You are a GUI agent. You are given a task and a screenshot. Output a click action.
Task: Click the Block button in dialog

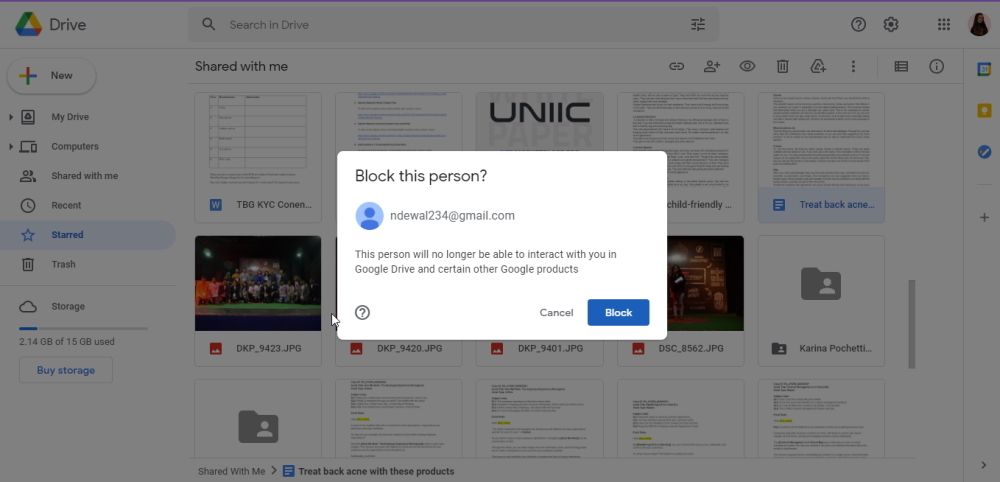point(618,312)
